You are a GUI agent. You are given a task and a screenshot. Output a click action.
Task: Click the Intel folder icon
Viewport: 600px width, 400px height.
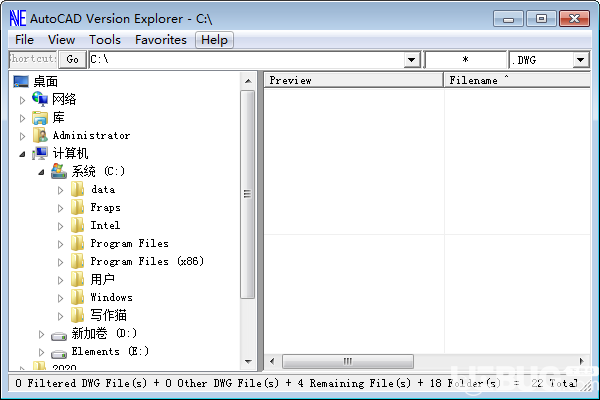(x=78, y=225)
